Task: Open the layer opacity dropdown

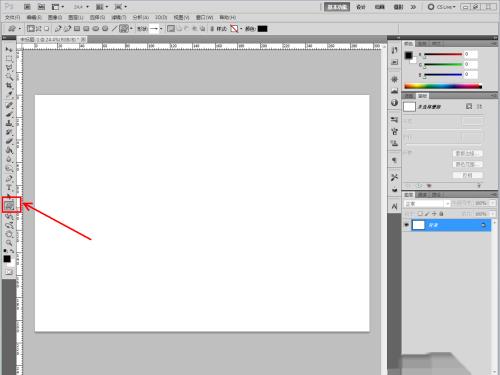Action: point(493,203)
